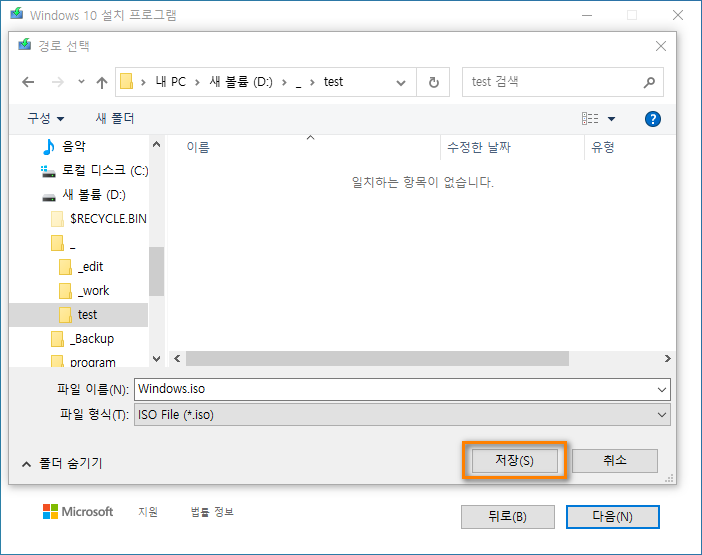Open the 파일 이름 dropdown arrow
The image size is (702, 555).
662,389
